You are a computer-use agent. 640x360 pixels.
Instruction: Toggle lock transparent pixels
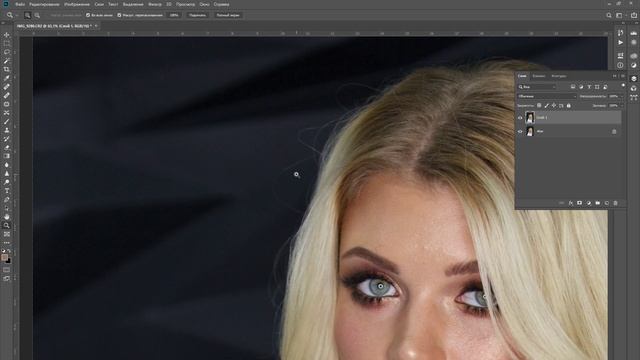tap(539, 106)
